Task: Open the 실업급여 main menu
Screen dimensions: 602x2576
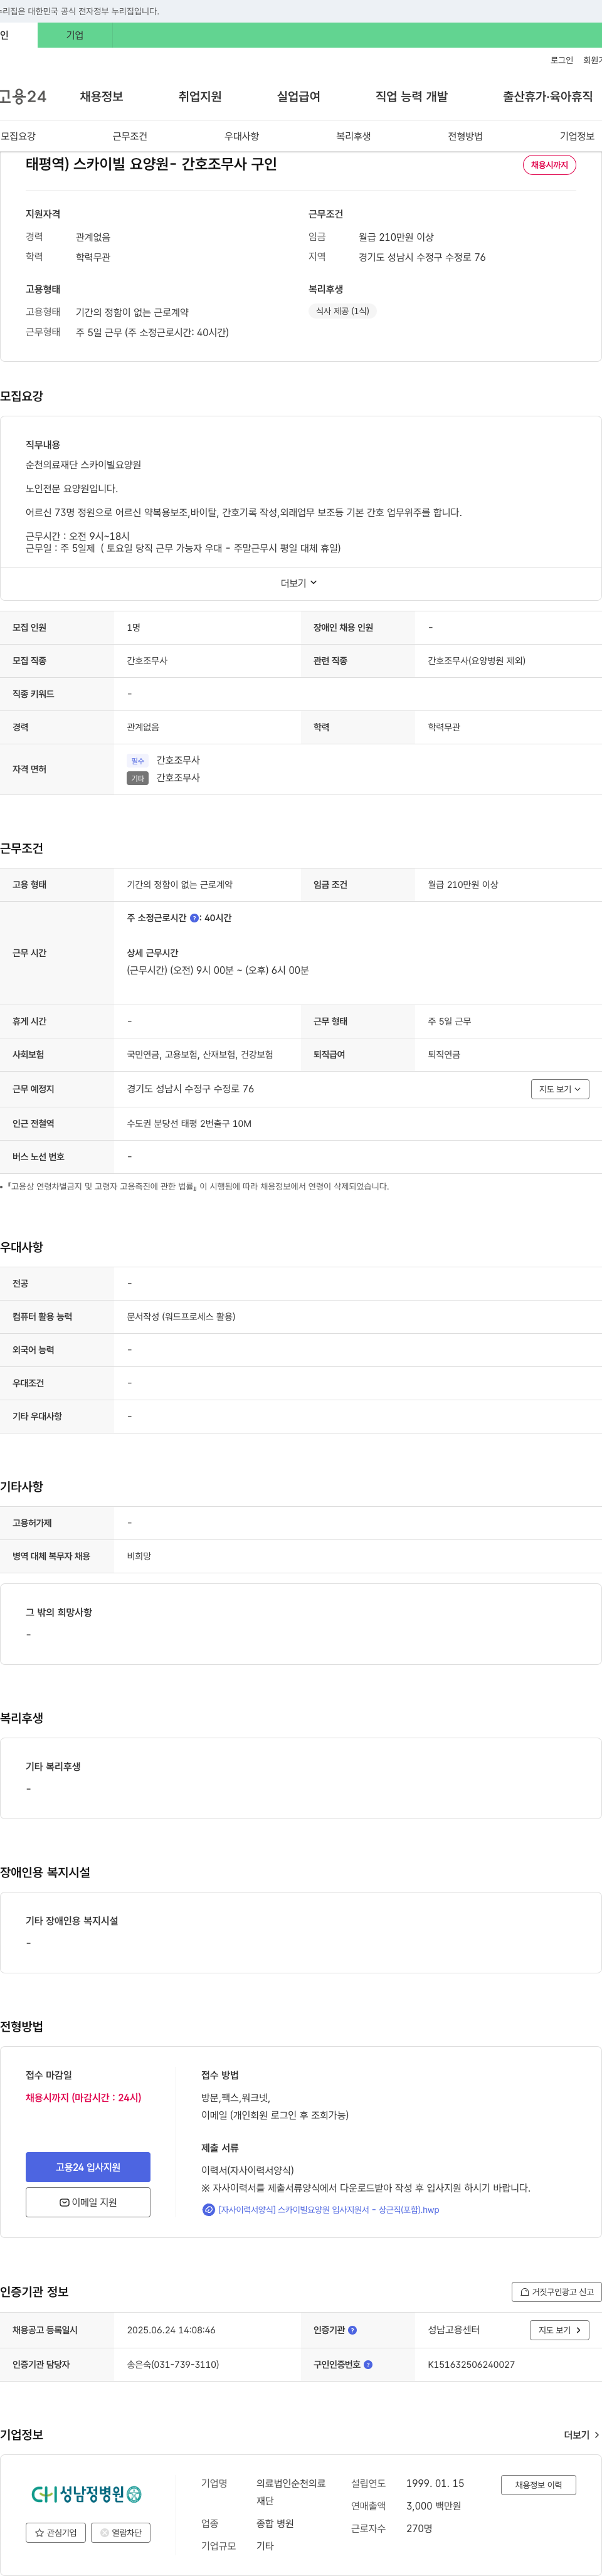Action: [298, 96]
